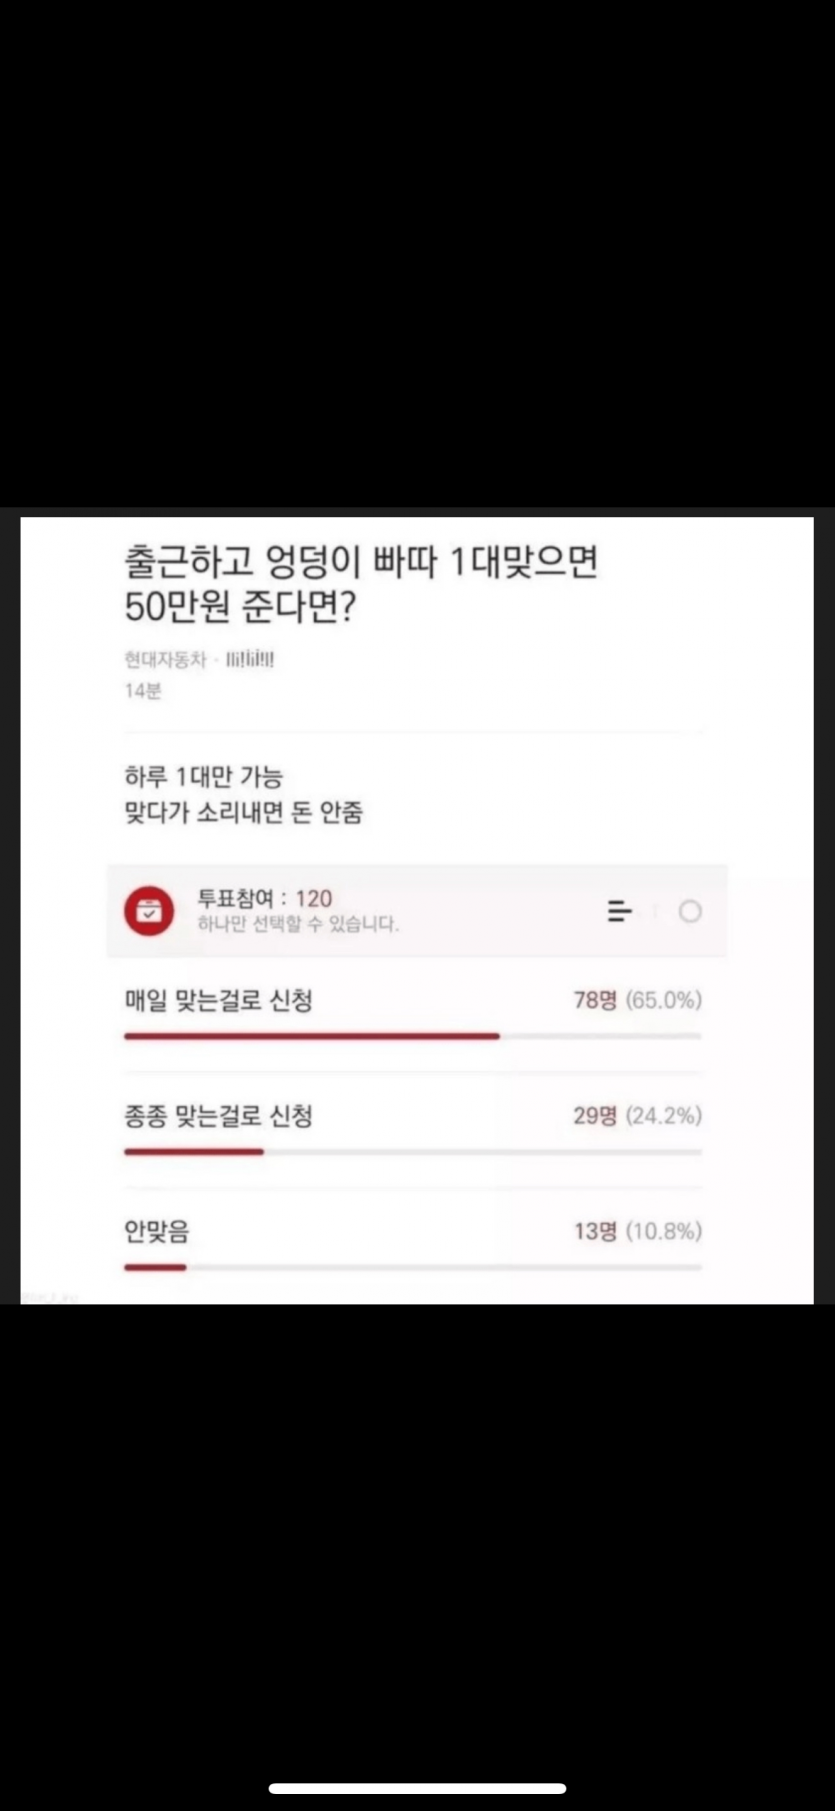The image size is (835, 1811).
Task: Select the '종종 맞는걸로 신청' poll option
Action: (218, 1115)
